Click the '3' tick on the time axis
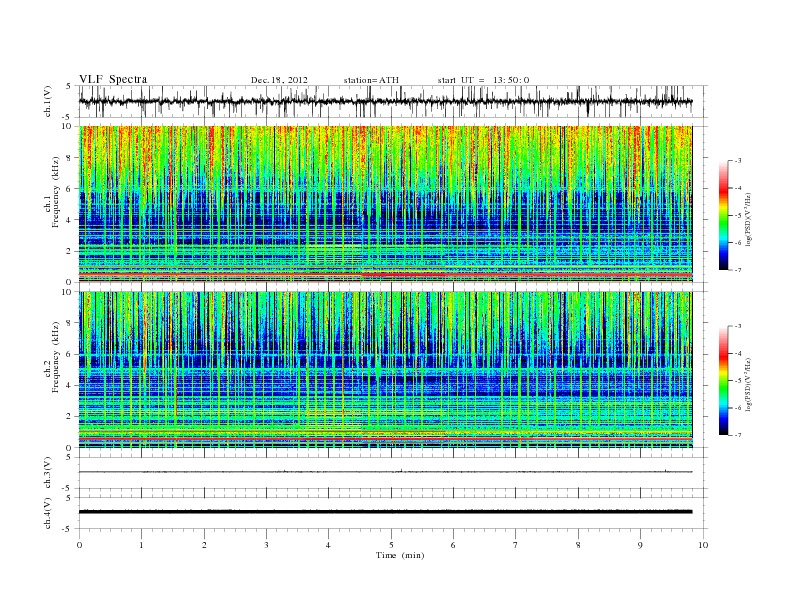Screen dimensions: 792x612 click(266, 545)
